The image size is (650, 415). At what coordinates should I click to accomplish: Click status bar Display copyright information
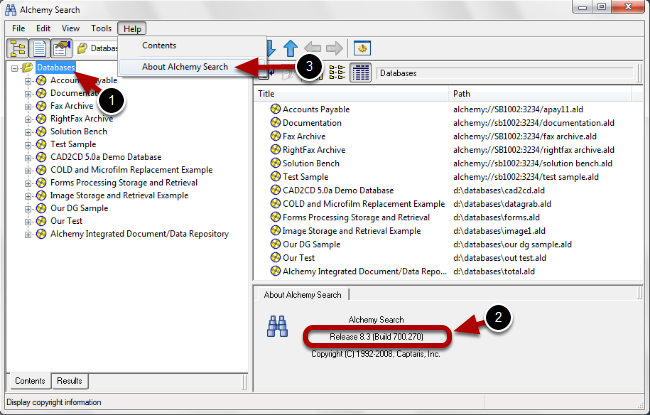coord(54,402)
